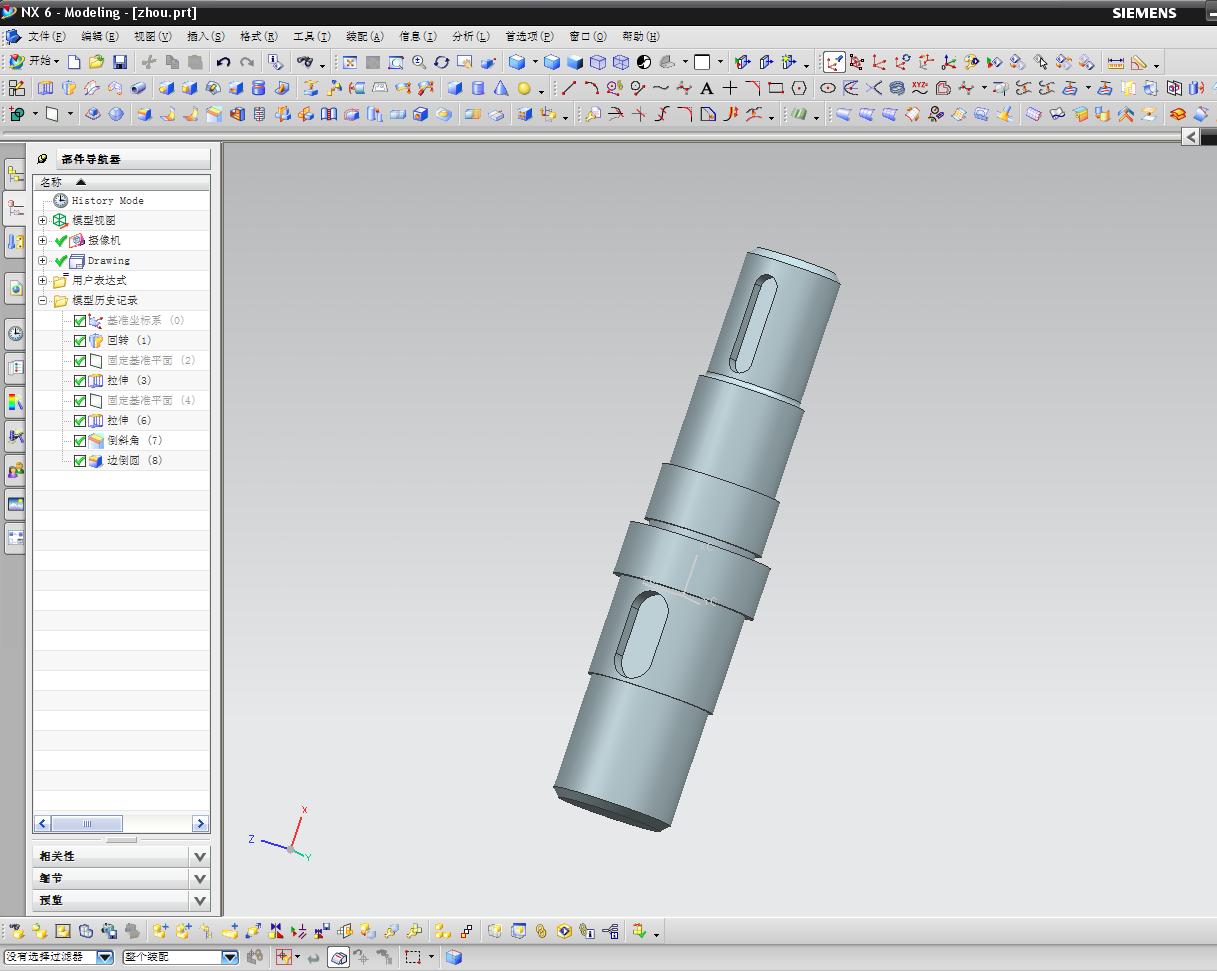Select the Rotate view icon

(441, 62)
